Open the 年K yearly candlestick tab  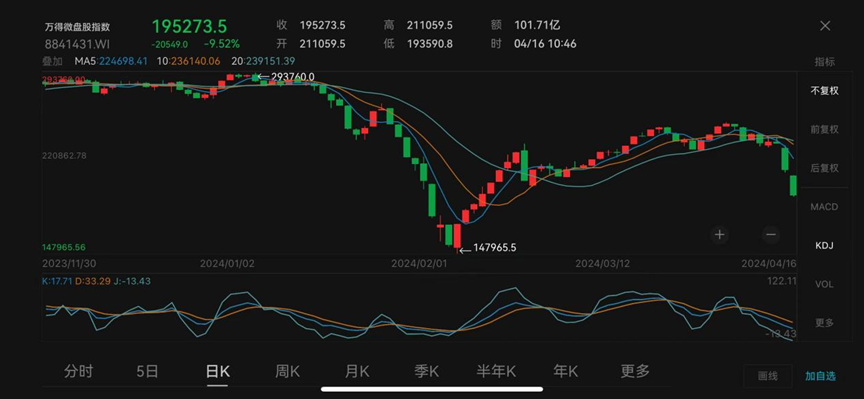coord(565,371)
